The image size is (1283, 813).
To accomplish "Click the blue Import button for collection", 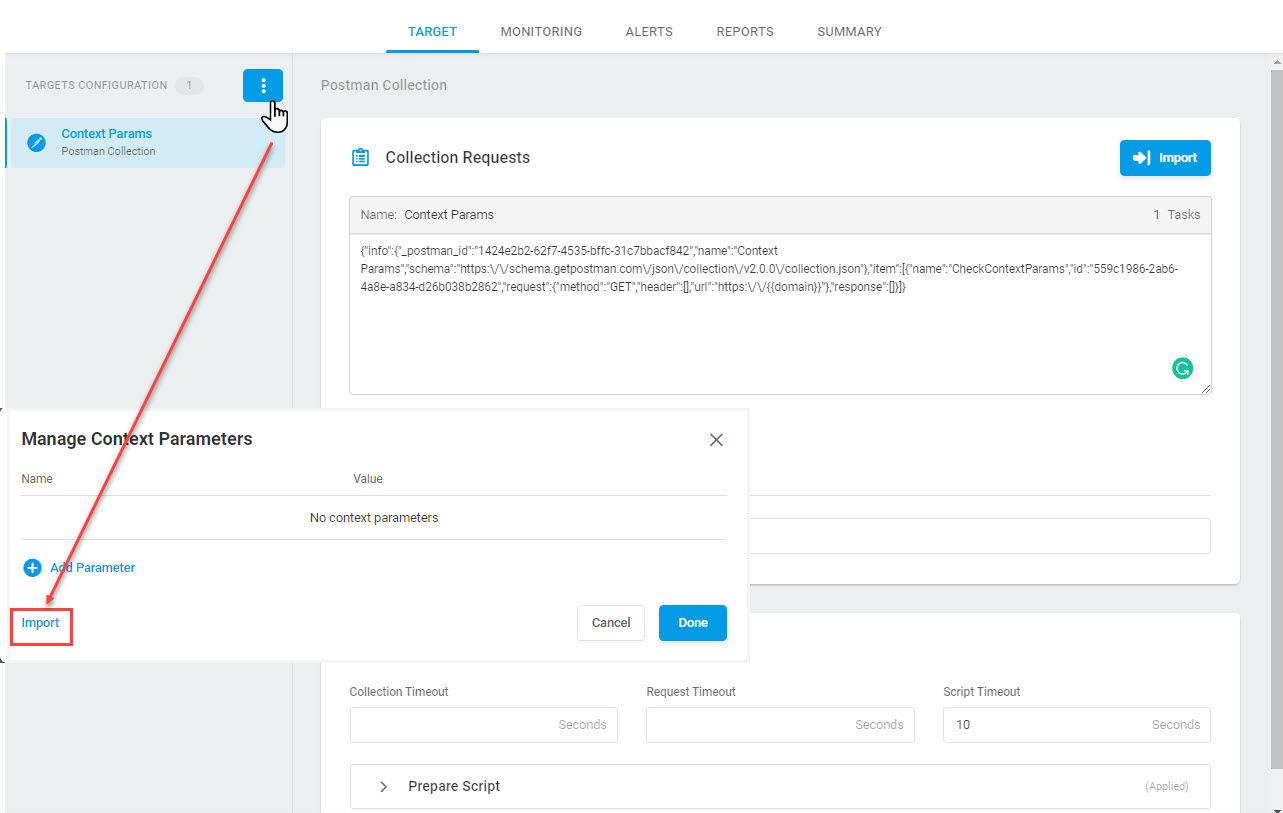I will pyautogui.click(x=1165, y=158).
